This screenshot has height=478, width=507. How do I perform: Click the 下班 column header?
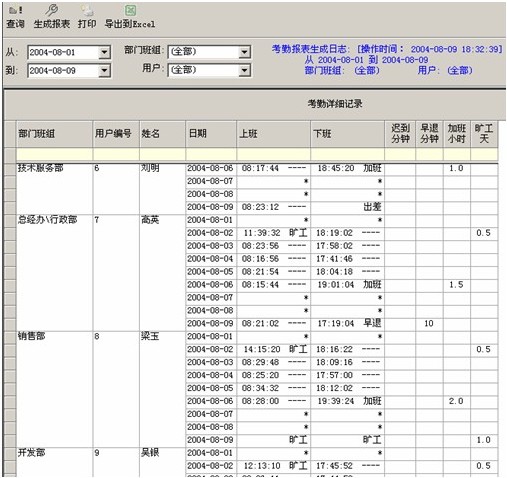point(347,134)
